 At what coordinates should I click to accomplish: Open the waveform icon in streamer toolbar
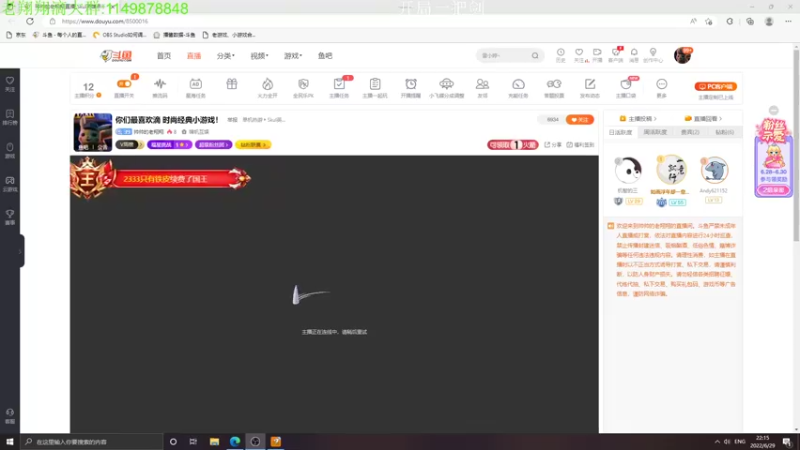(x=160, y=86)
